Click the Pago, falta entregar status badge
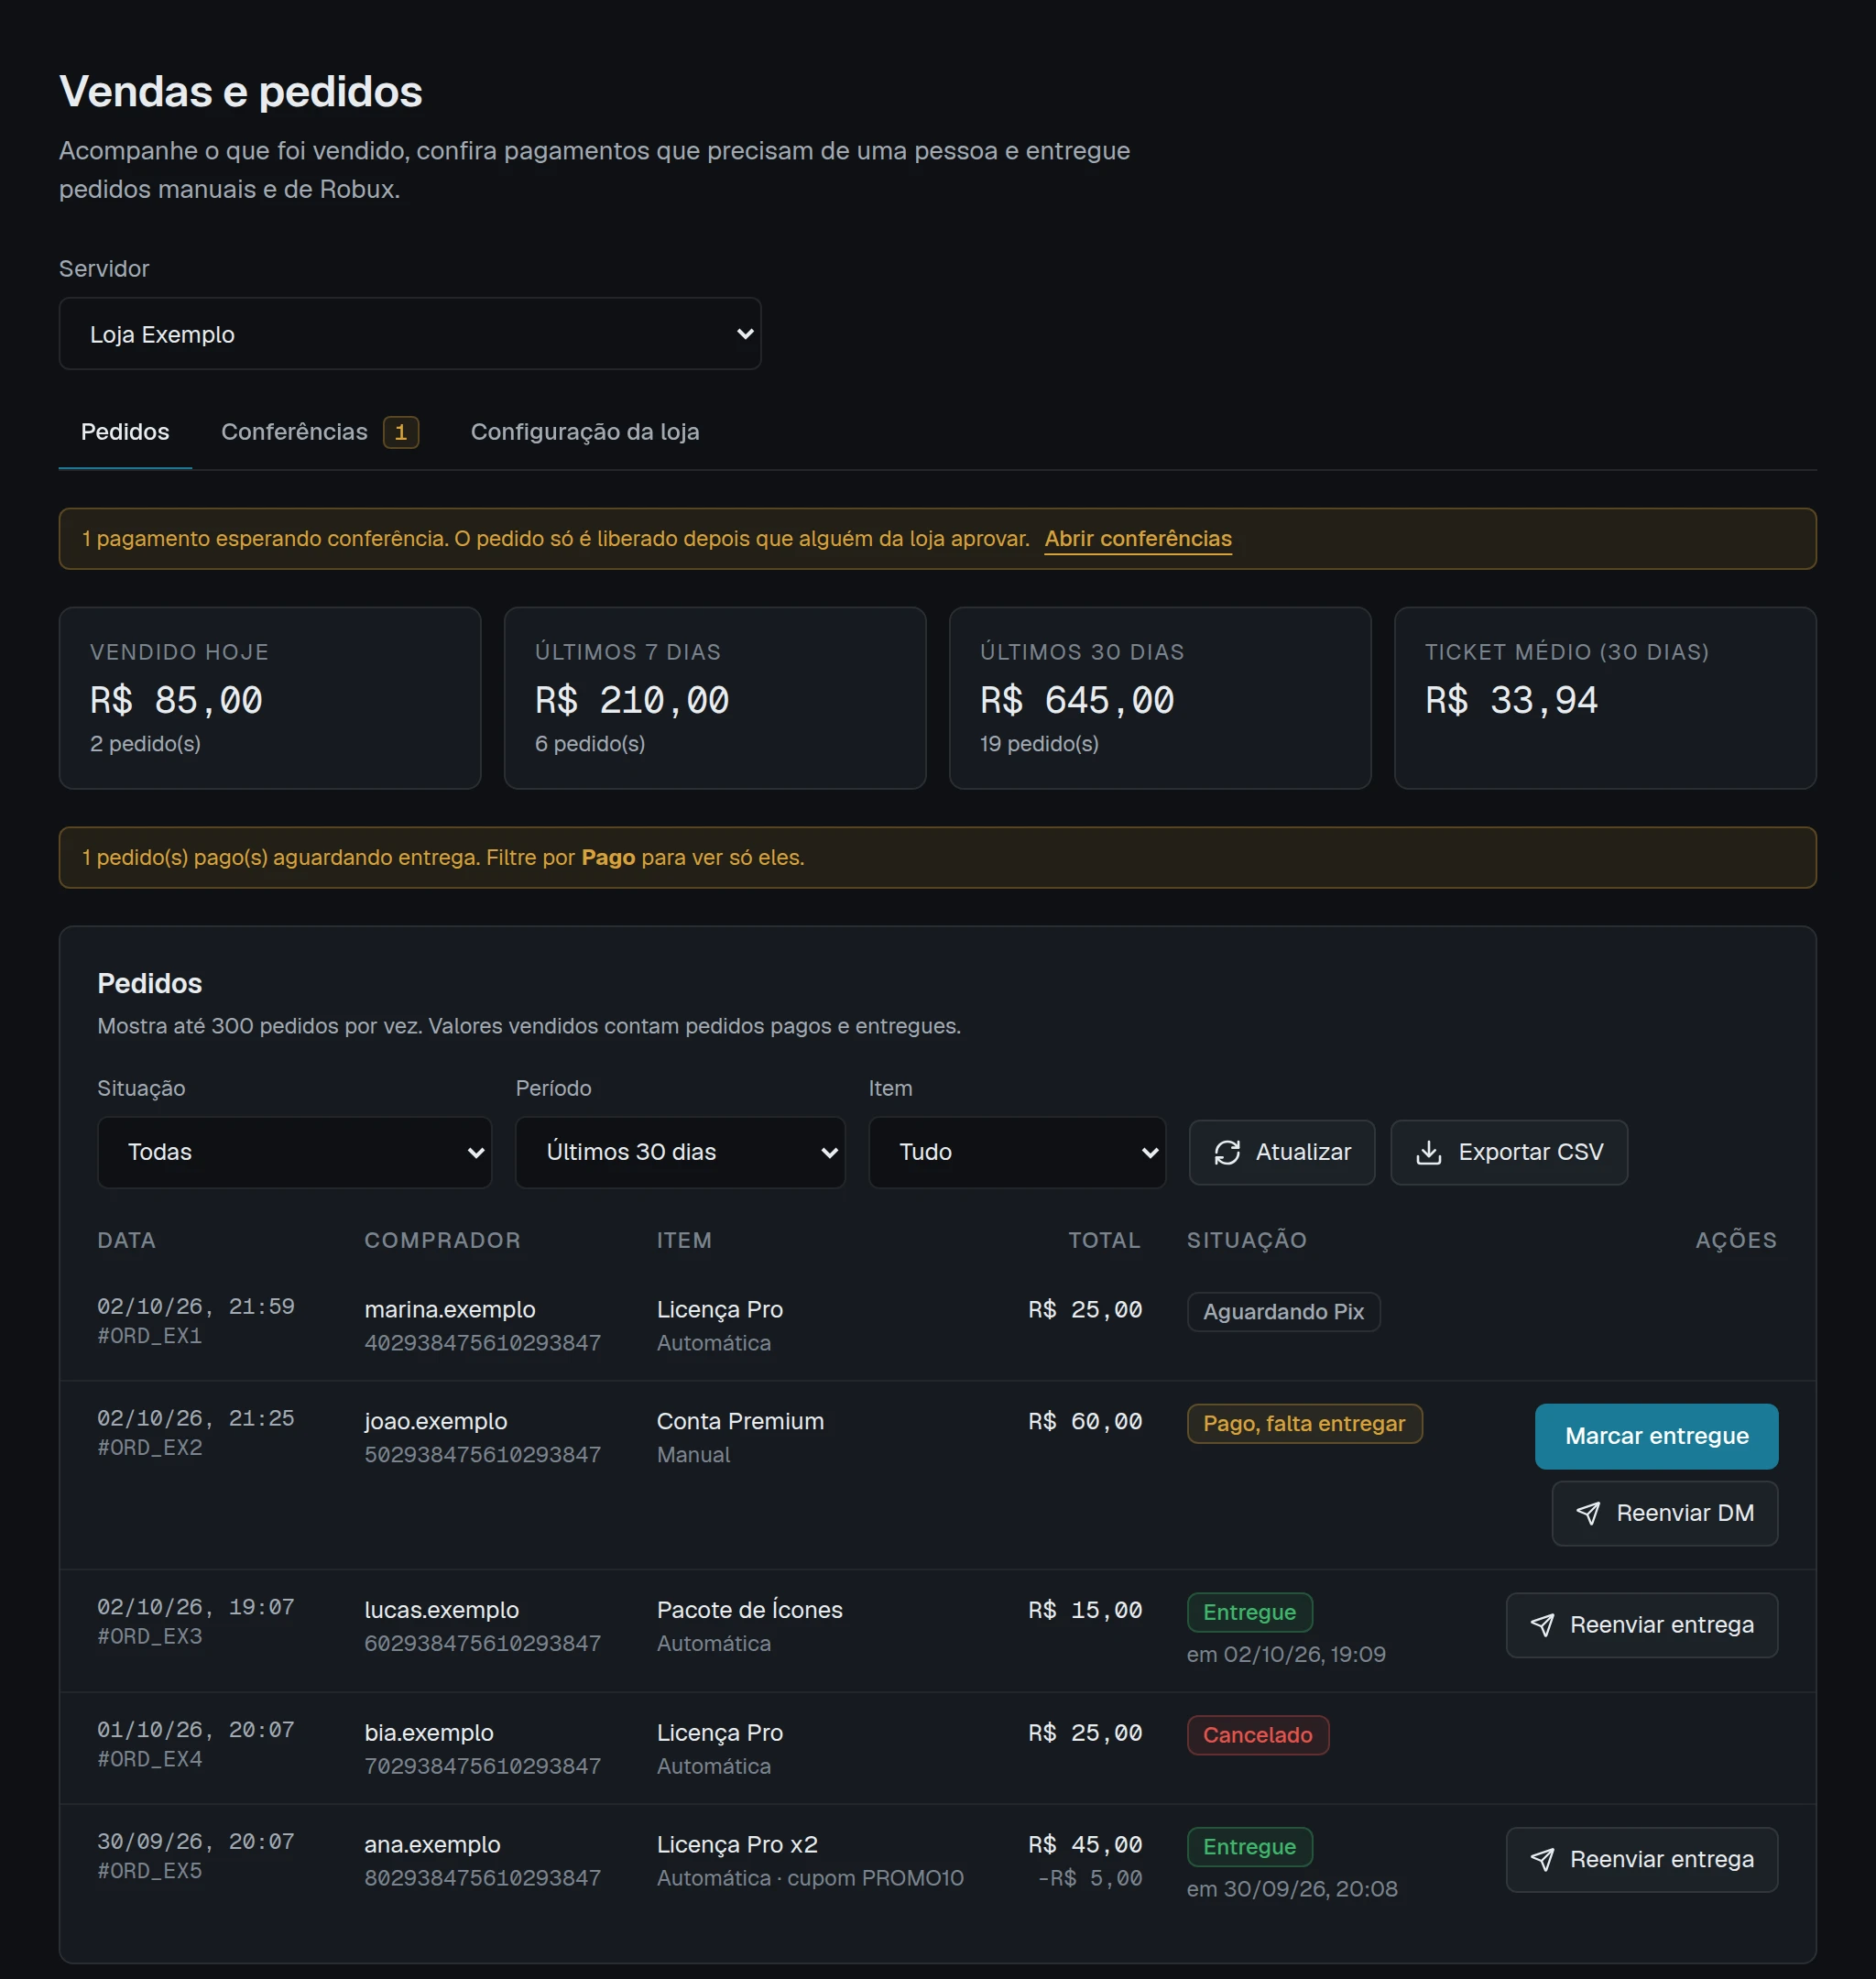Viewport: 1876px width, 1979px height. tap(1304, 1424)
